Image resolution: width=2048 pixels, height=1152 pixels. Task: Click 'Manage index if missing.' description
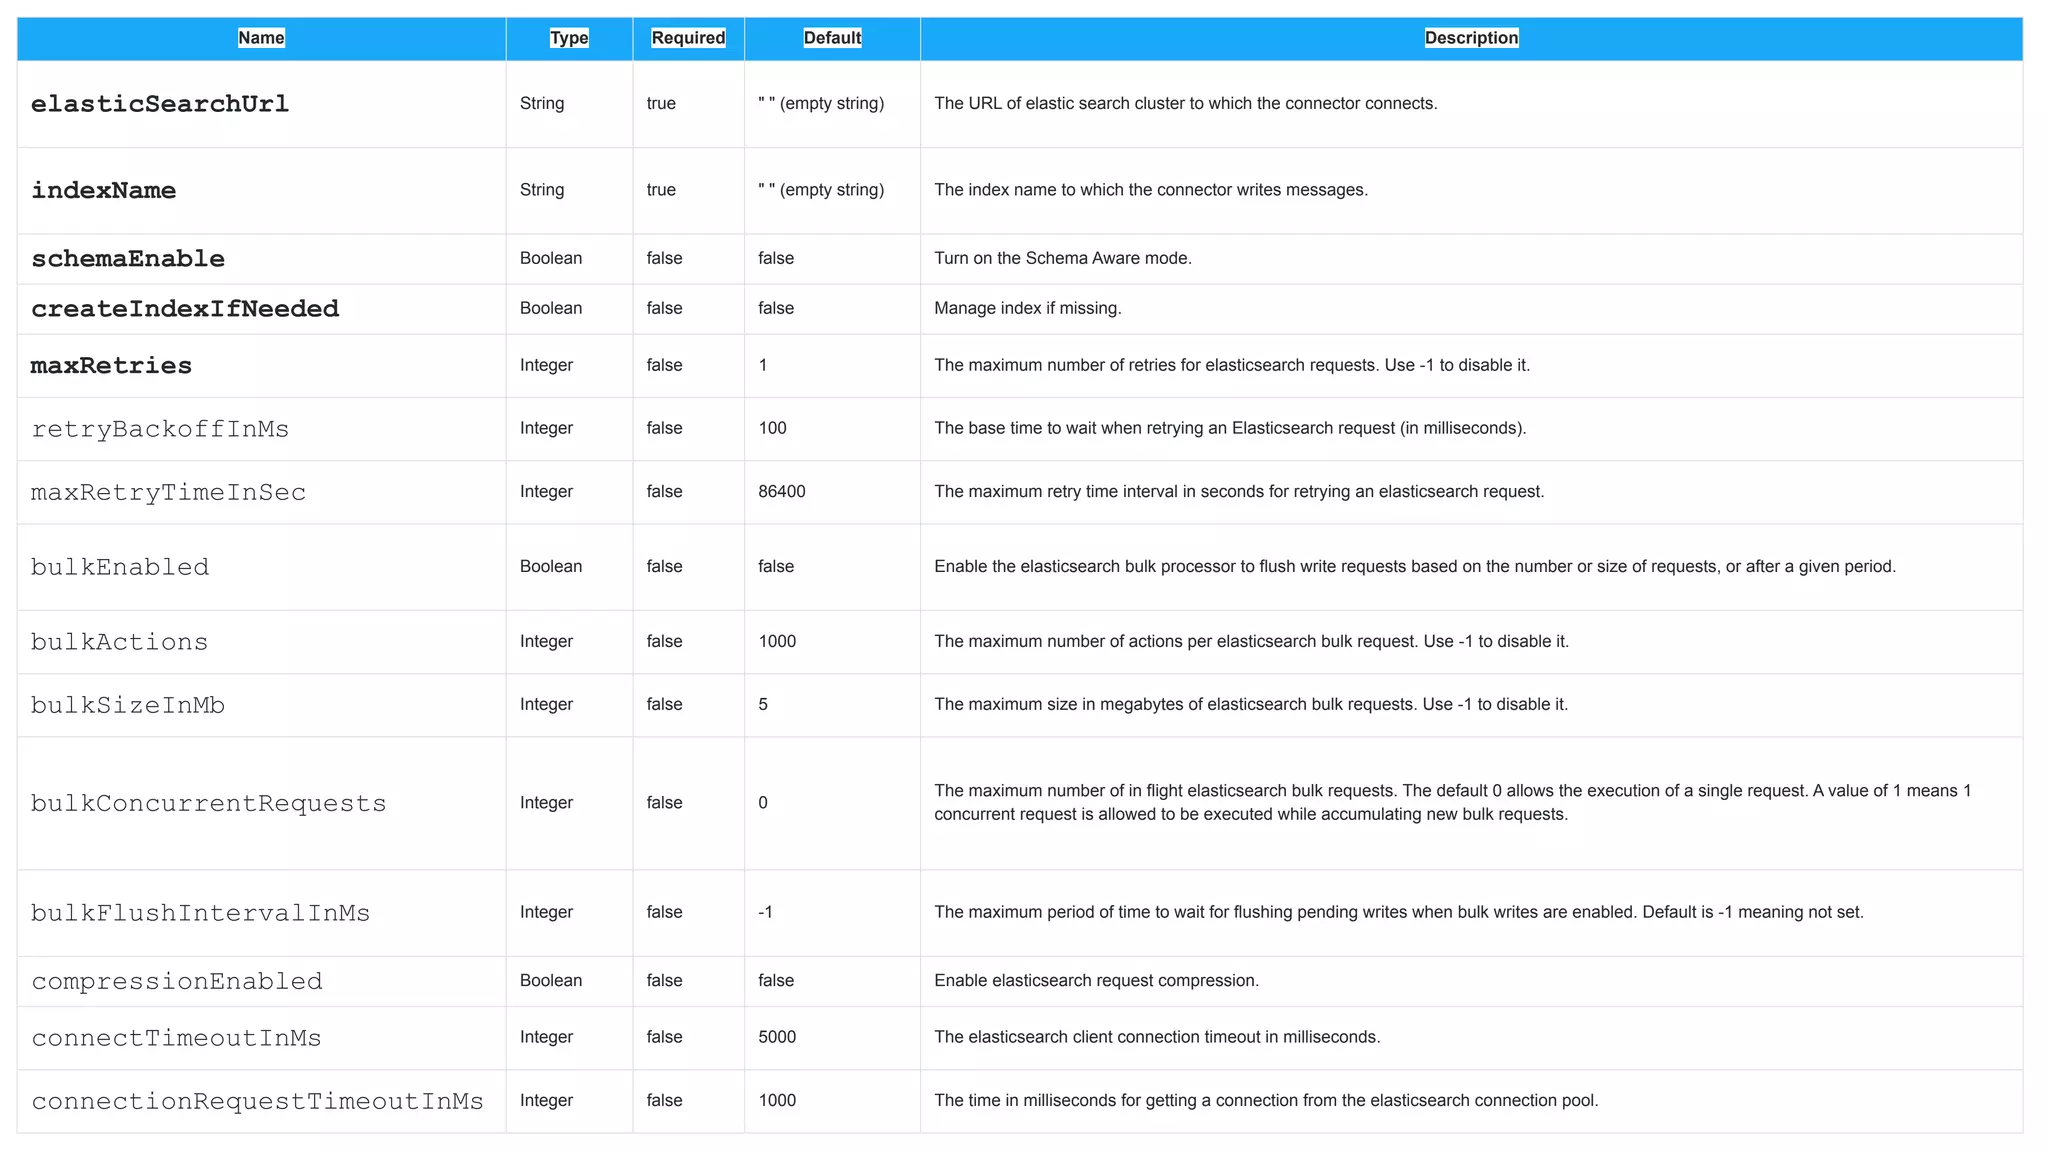(x=1028, y=308)
